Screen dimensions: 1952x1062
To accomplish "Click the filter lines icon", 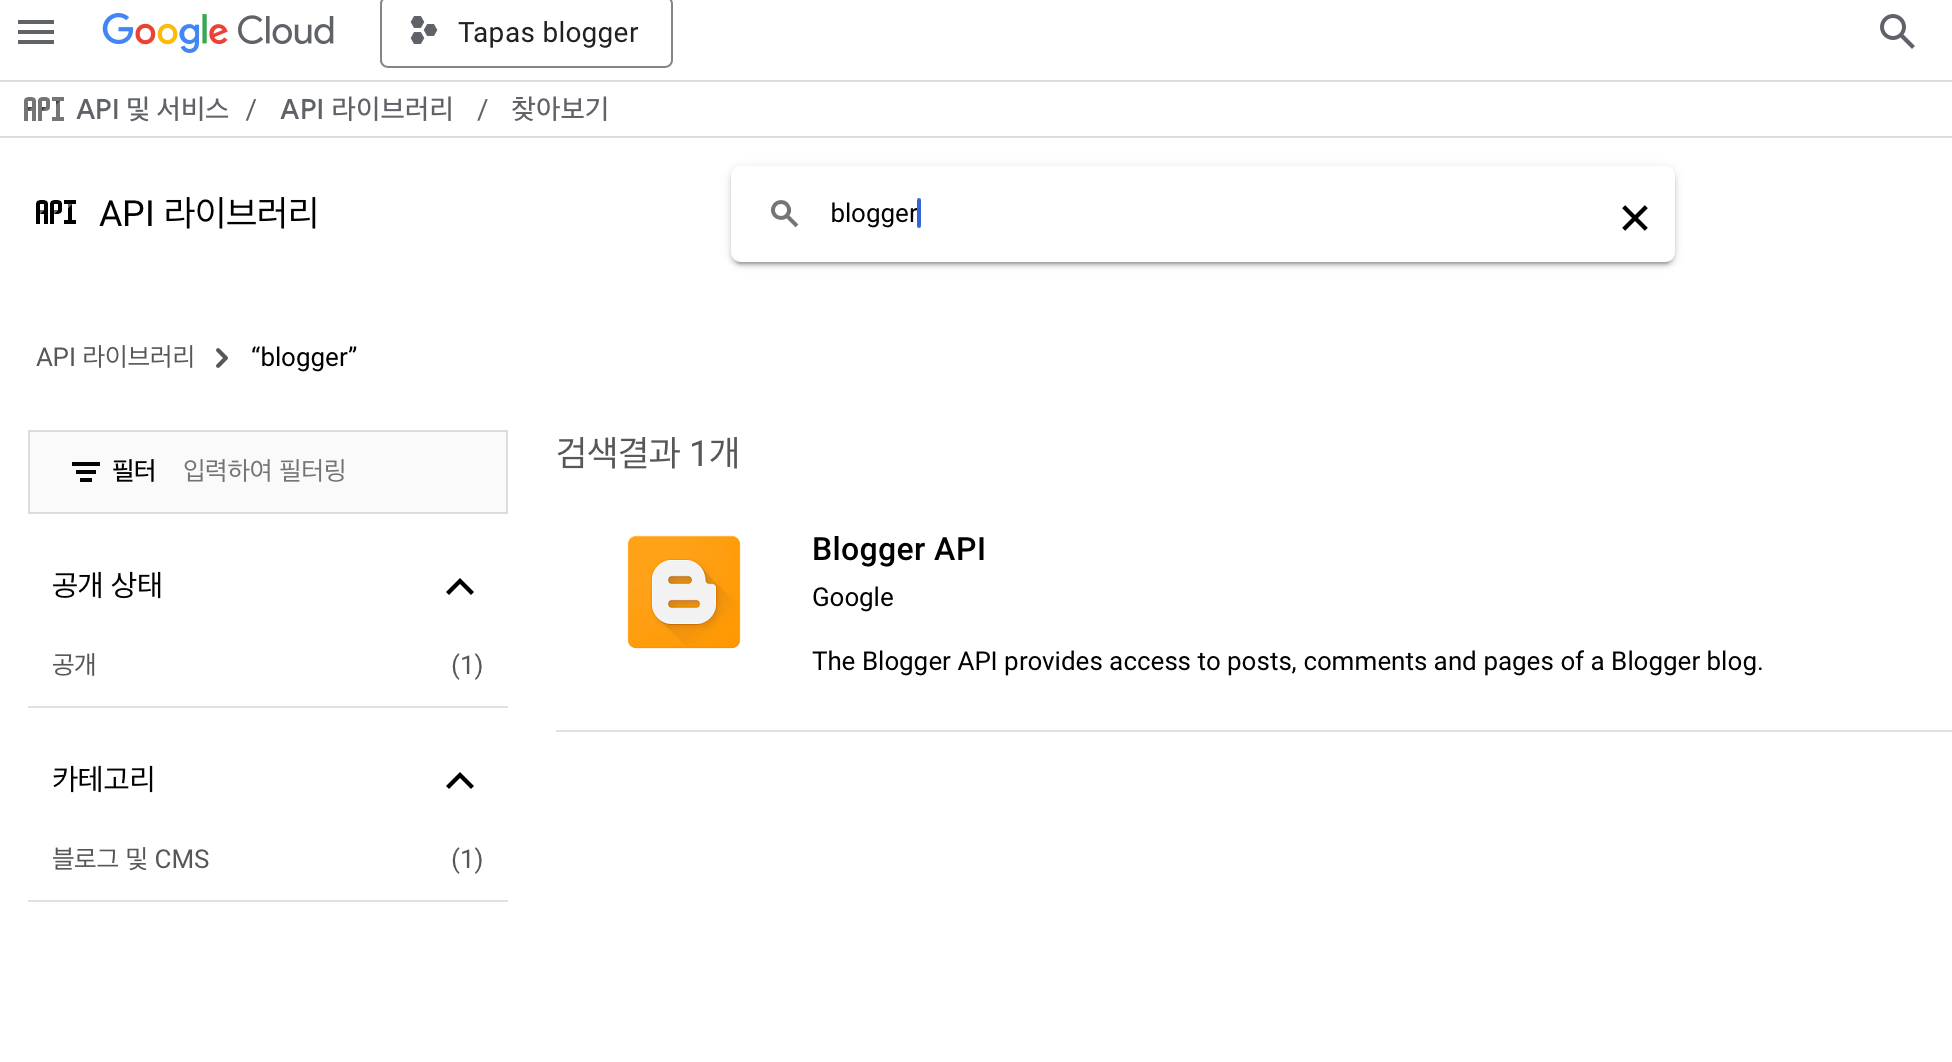I will click(x=86, y=471).
